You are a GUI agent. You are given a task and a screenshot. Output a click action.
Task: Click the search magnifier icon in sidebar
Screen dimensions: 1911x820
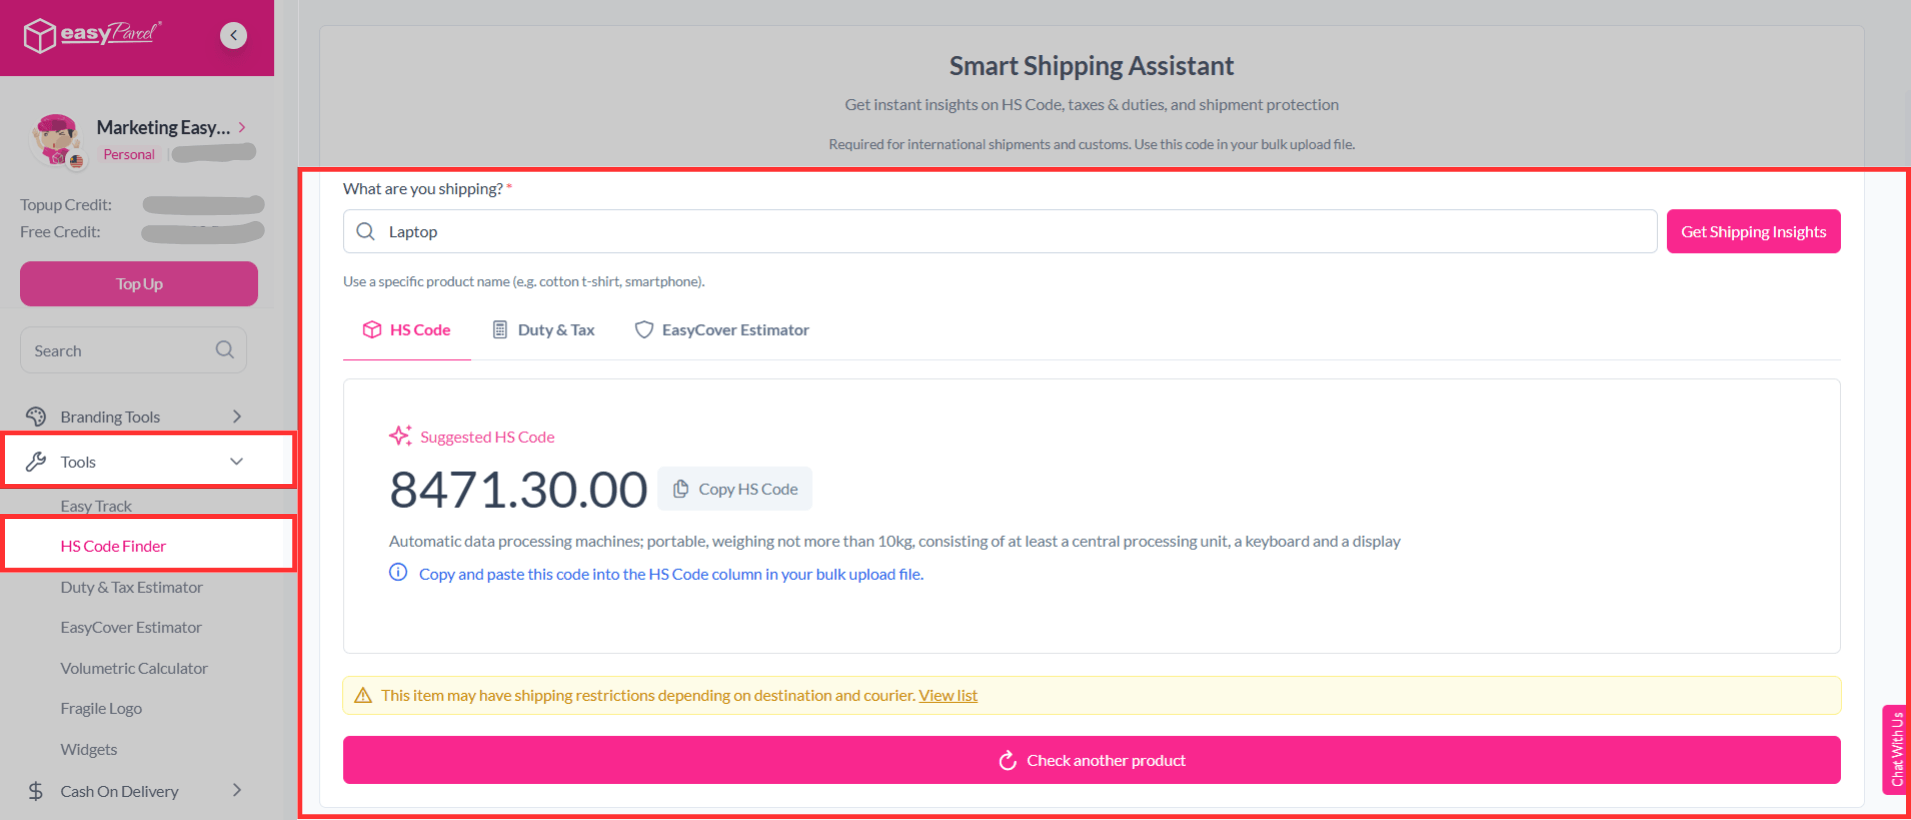(x=225, y=350)
